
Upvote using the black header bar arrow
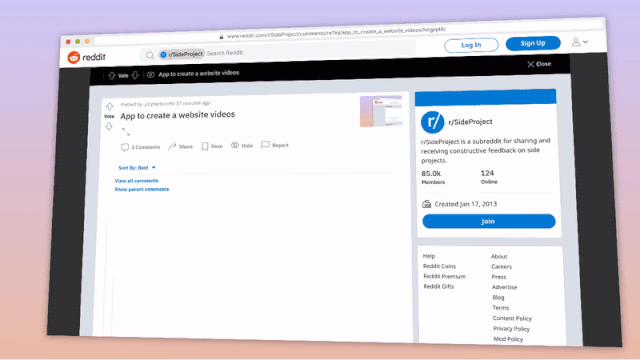tap(111, 76)
